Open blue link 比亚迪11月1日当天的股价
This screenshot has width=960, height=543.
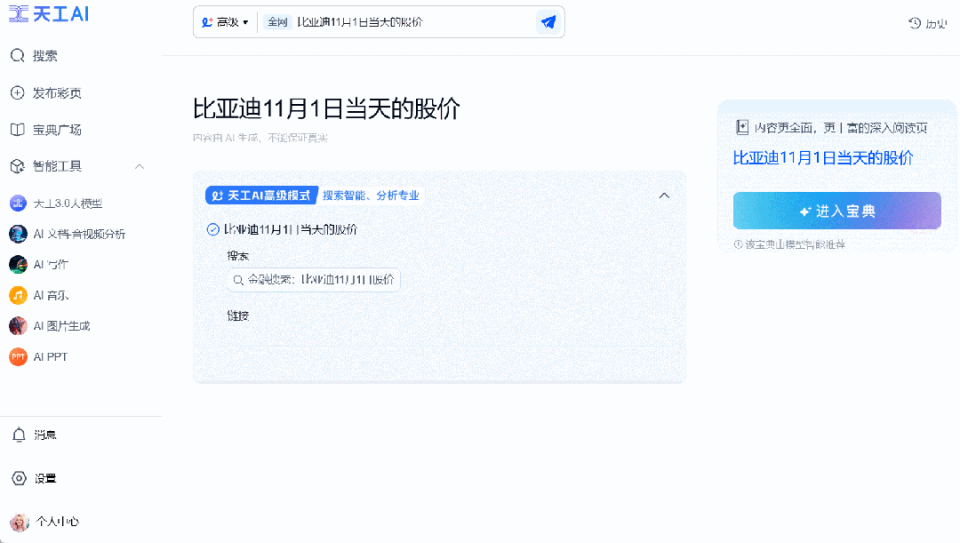[x=823, y=158]
